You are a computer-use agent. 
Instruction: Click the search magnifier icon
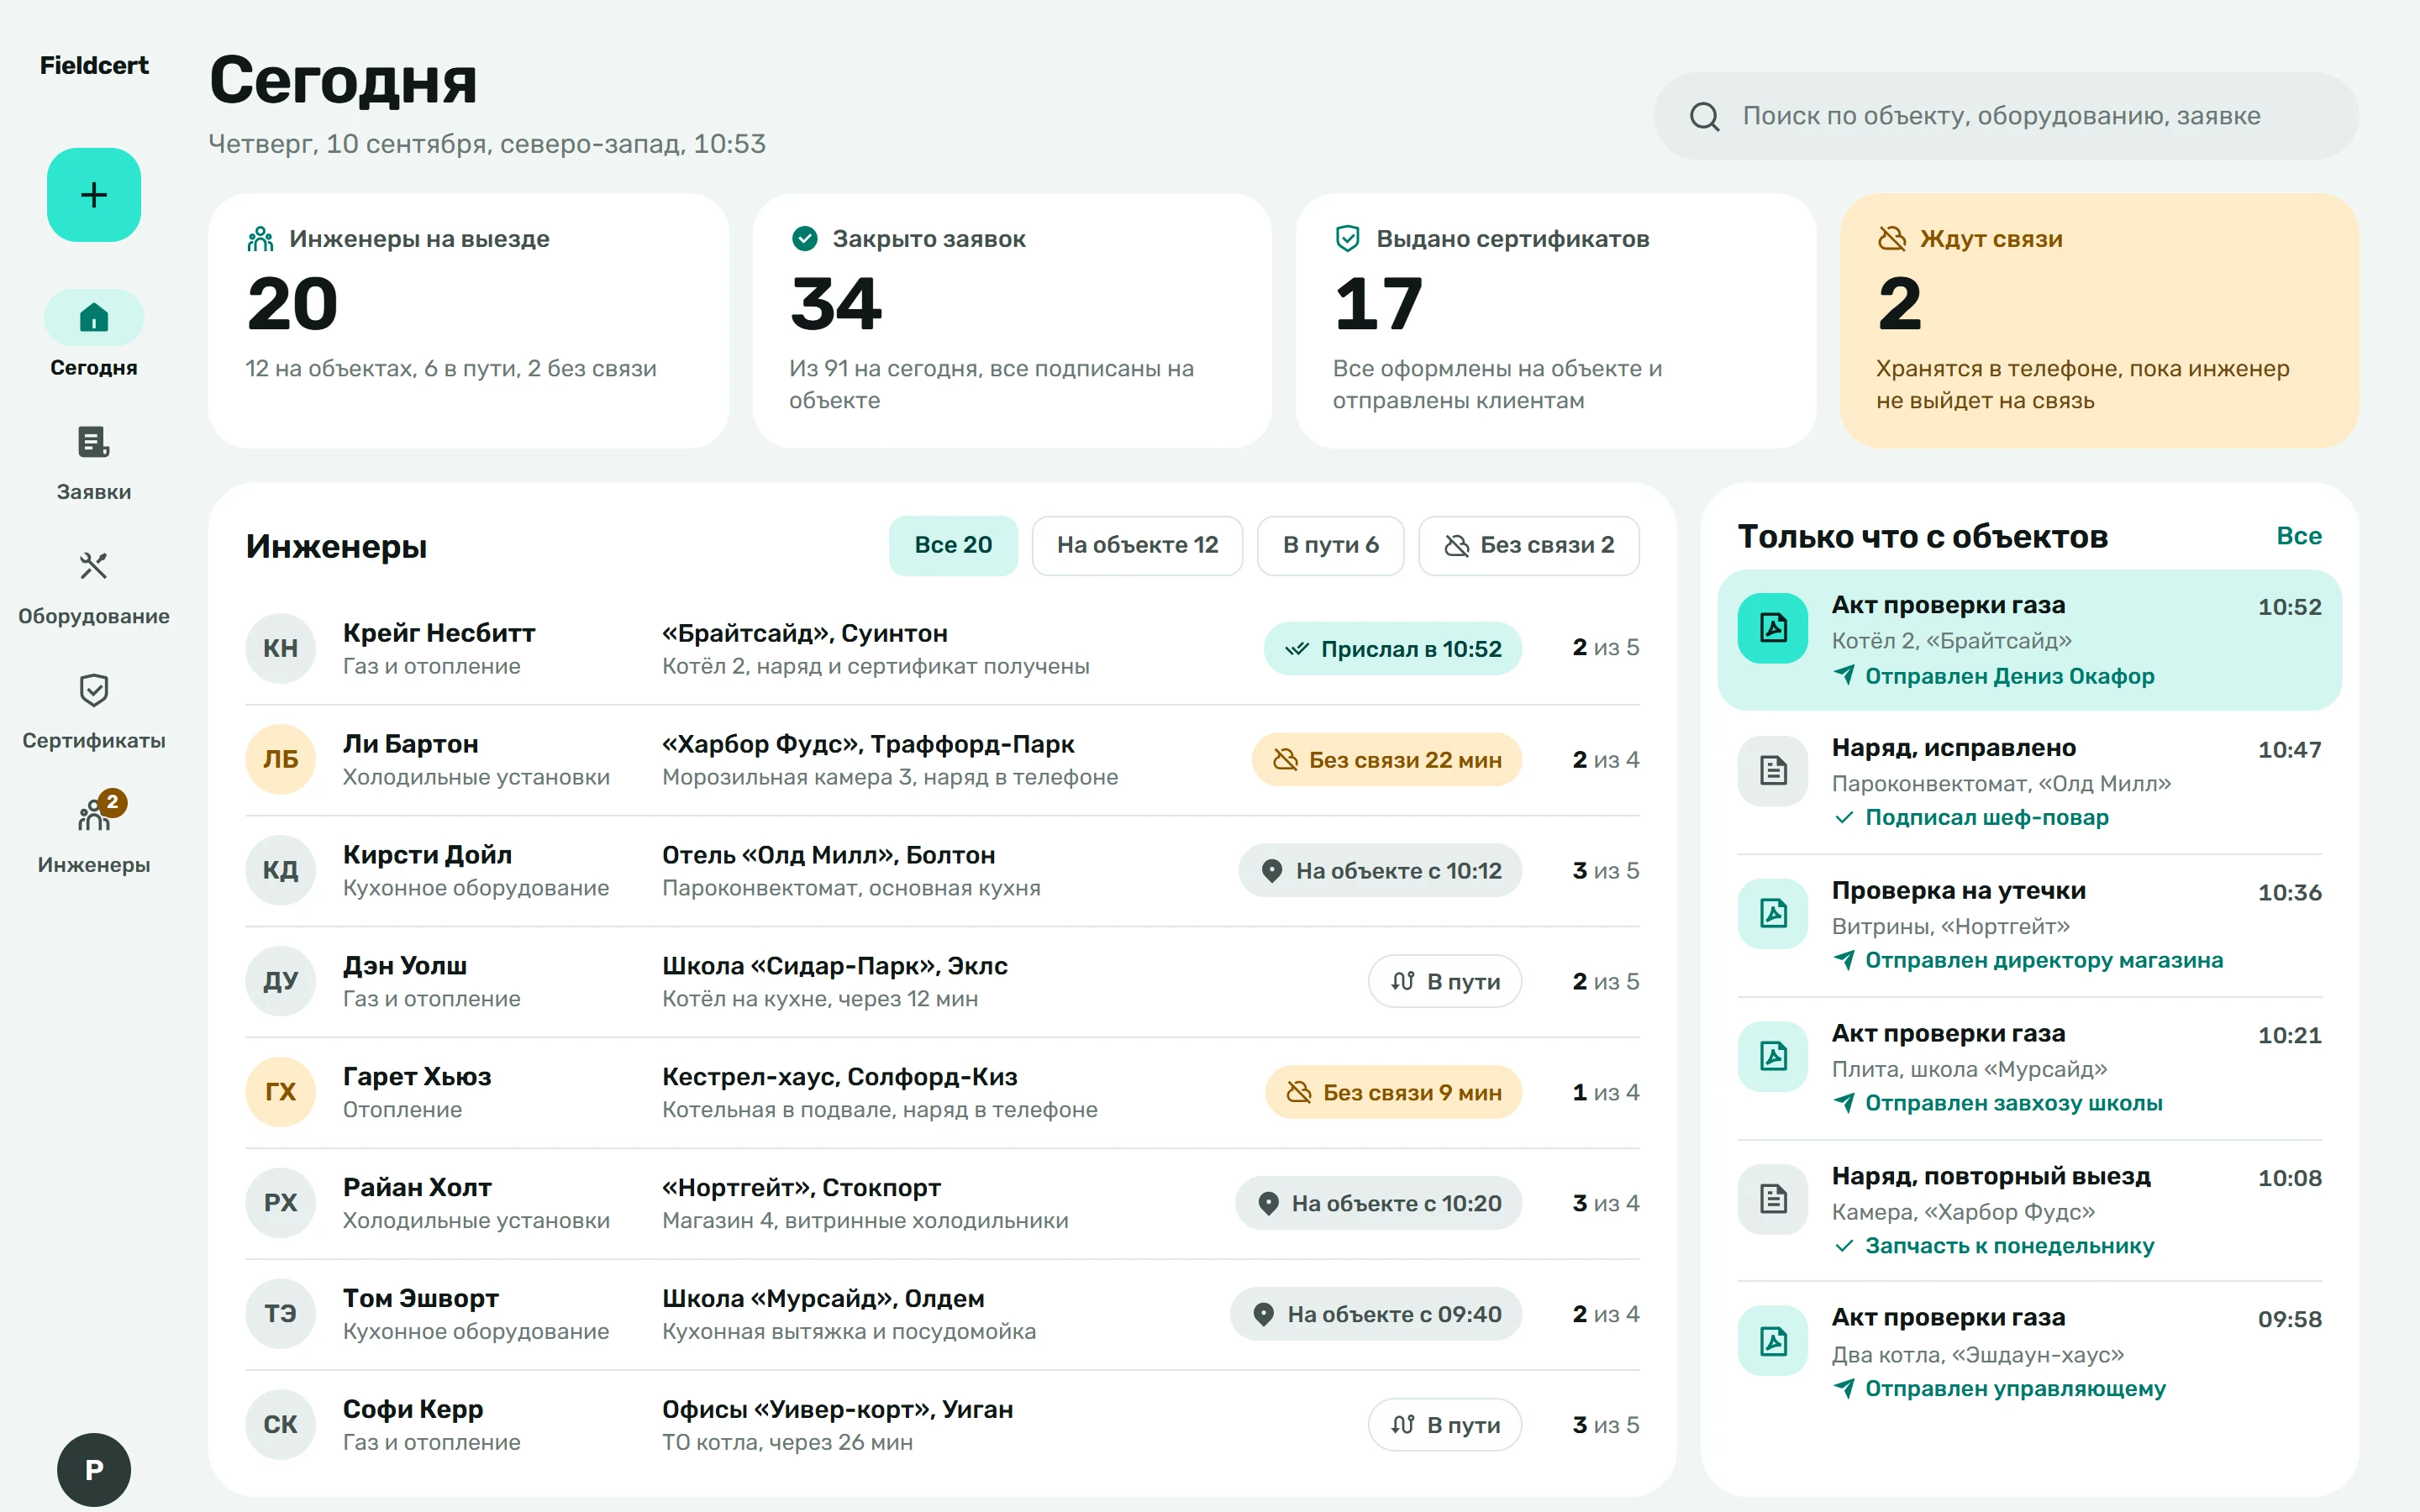(1705, 117)
